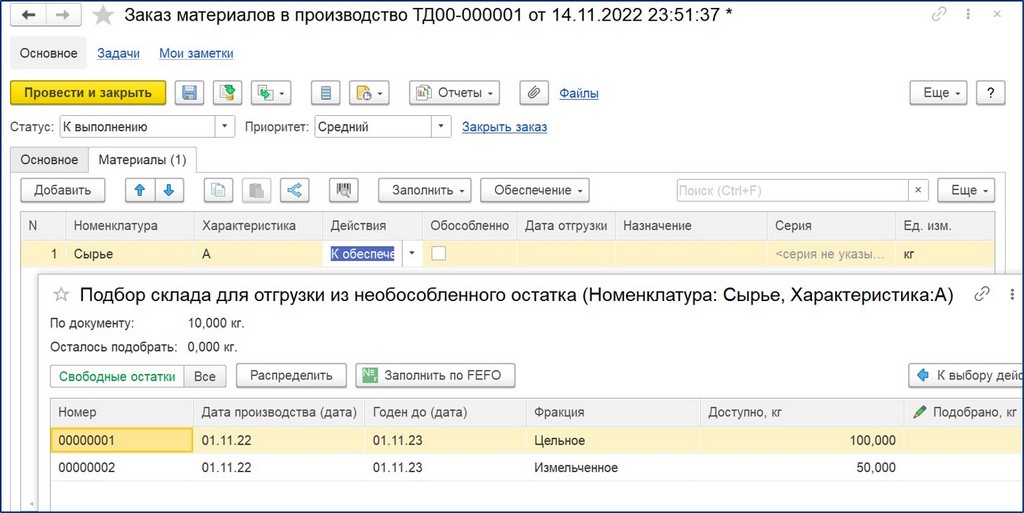Click the К выбору действия button

(966, 376)
